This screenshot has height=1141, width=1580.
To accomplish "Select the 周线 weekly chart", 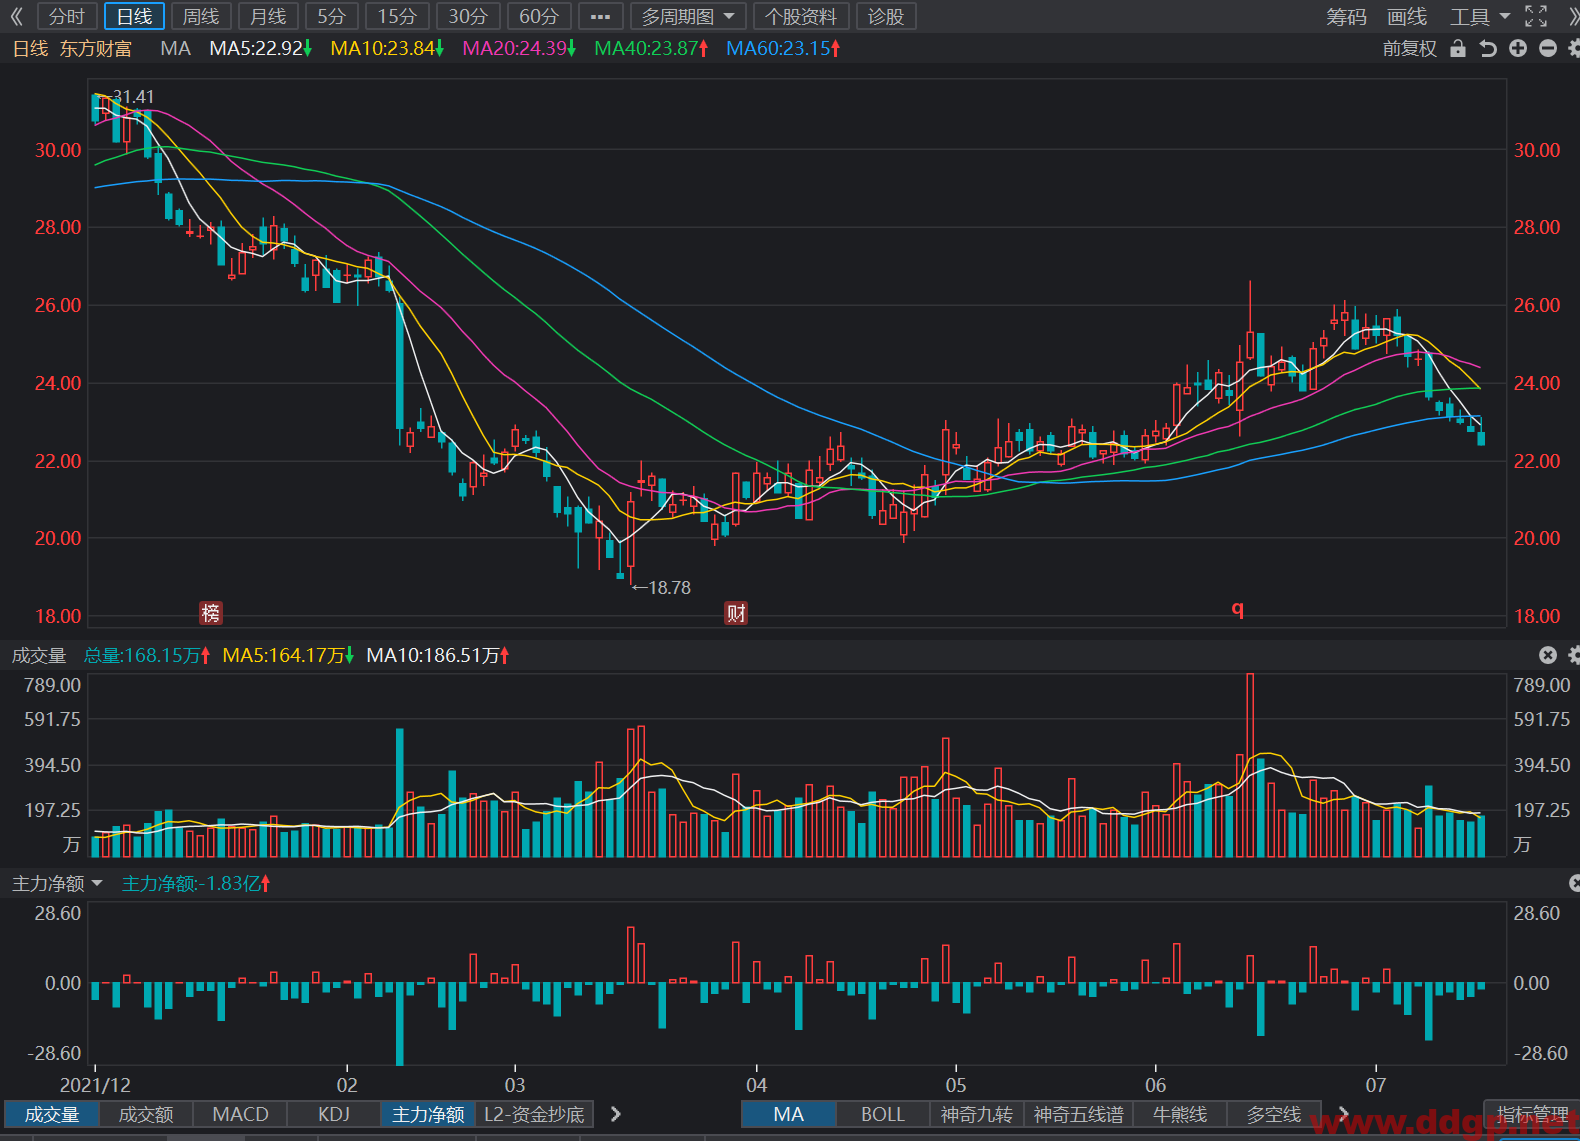I will pos(201,17).
